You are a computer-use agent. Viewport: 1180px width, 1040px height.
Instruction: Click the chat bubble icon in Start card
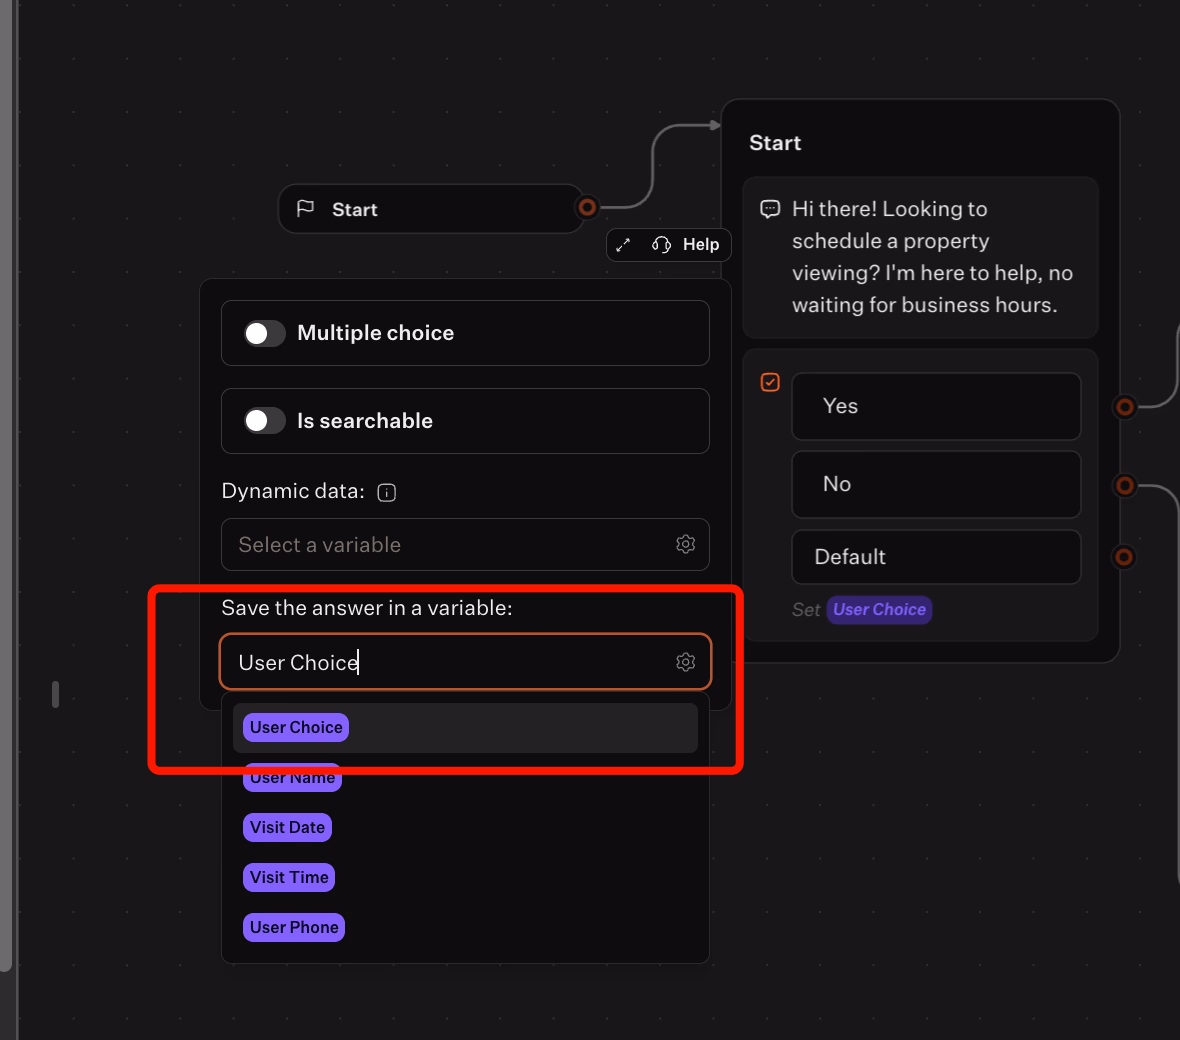[x=770, y=209]
